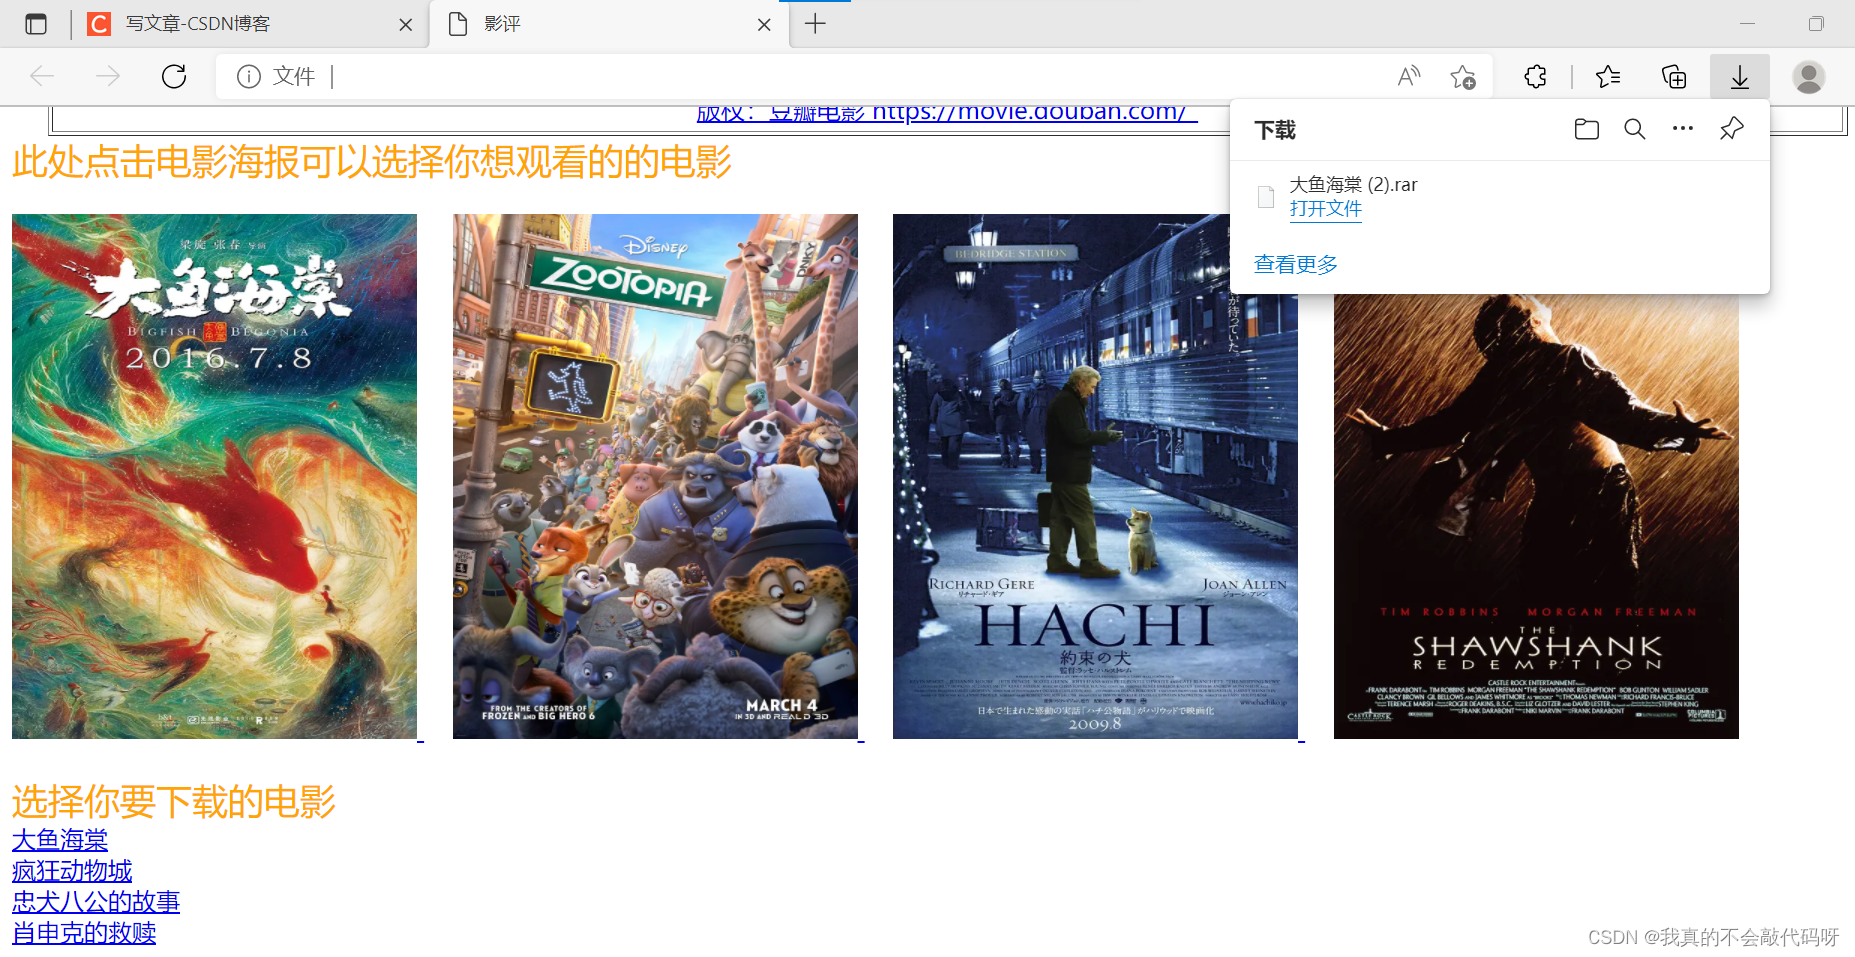The image size is (1855, 957).
Task: Open a new browser tab
Action: coord(815,24)
